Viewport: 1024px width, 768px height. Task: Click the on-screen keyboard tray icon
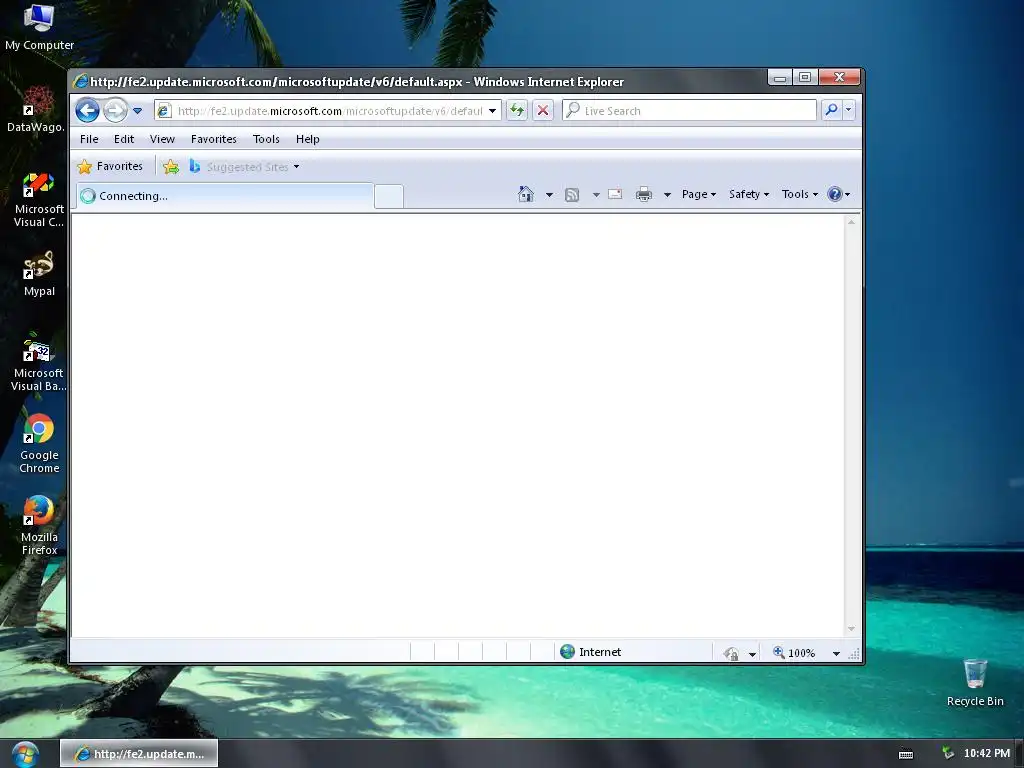coord(906,754)
